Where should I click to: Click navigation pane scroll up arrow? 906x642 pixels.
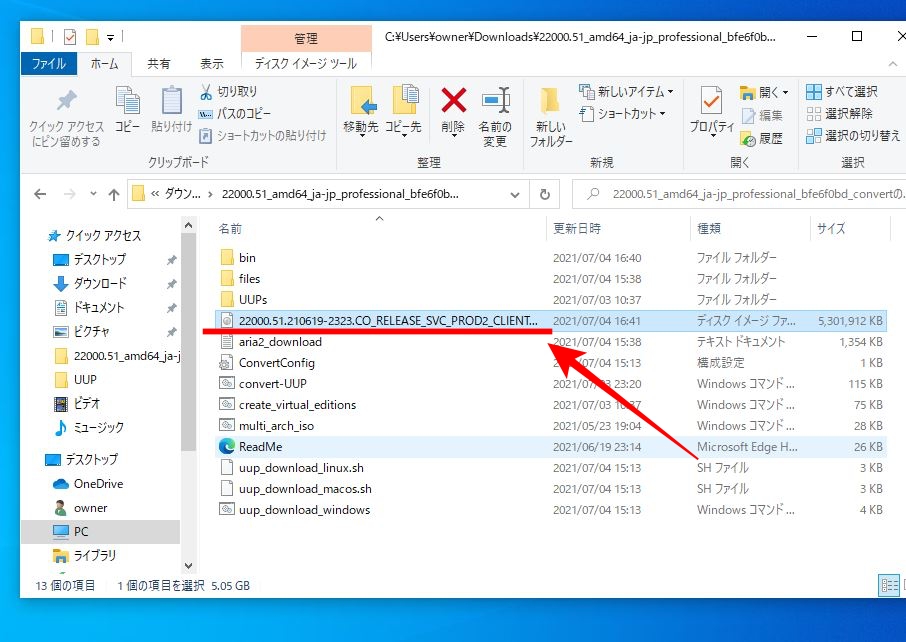coord(188,226)
